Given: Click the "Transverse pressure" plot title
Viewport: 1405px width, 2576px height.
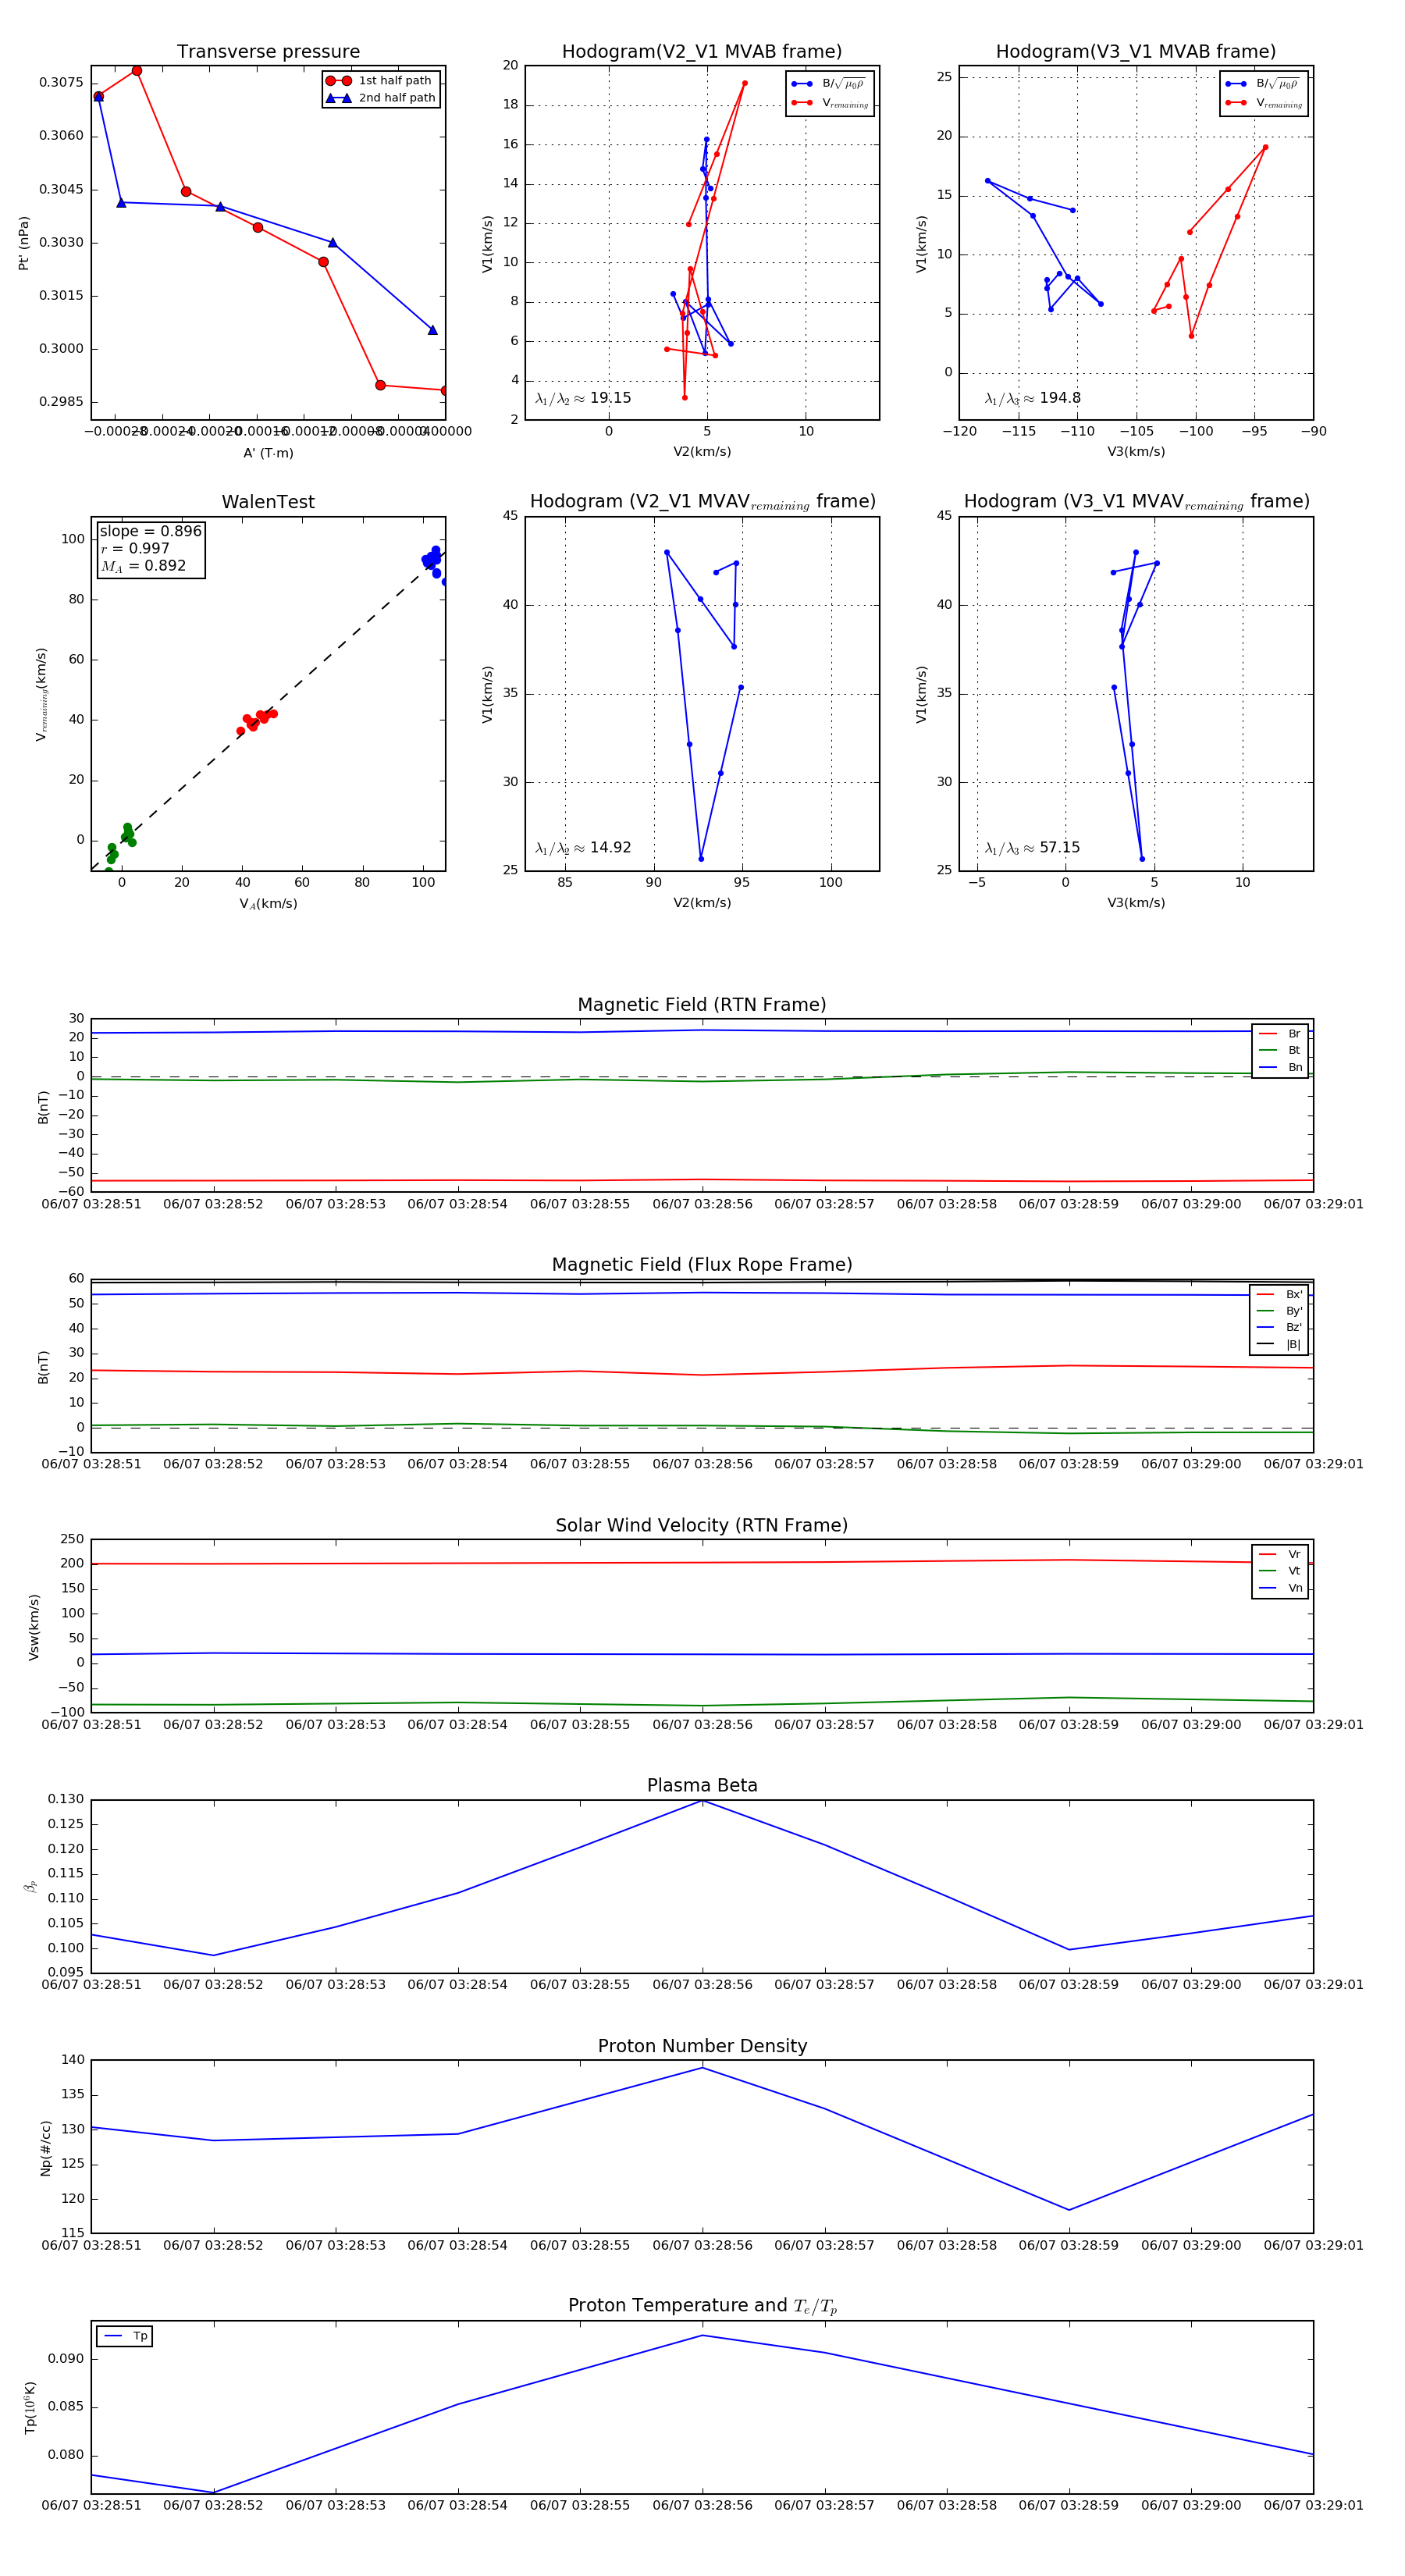Looking at the screenshot, I should click(268, 52).
